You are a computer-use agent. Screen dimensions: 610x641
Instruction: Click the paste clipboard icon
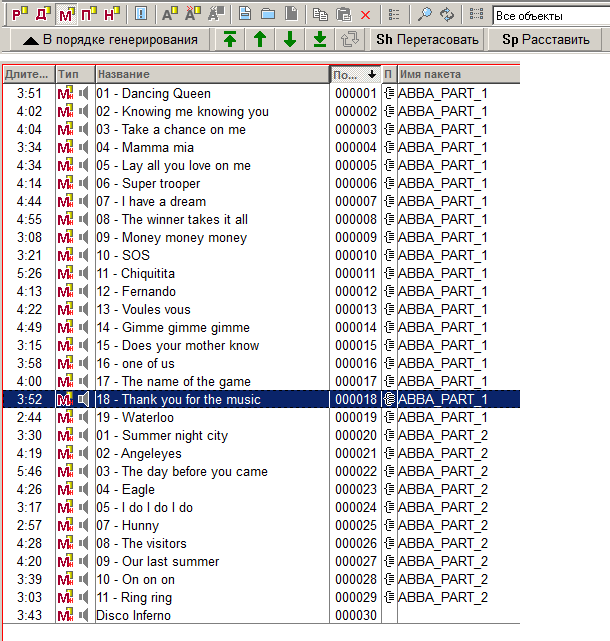click(343, 15)
